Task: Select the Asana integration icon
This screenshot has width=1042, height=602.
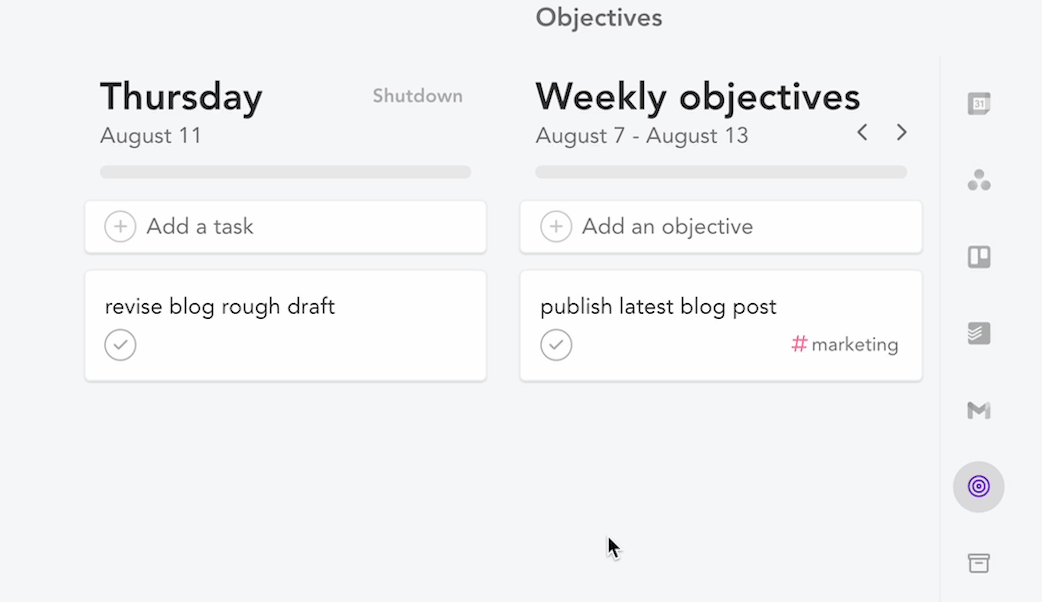Action: point(978,180)
